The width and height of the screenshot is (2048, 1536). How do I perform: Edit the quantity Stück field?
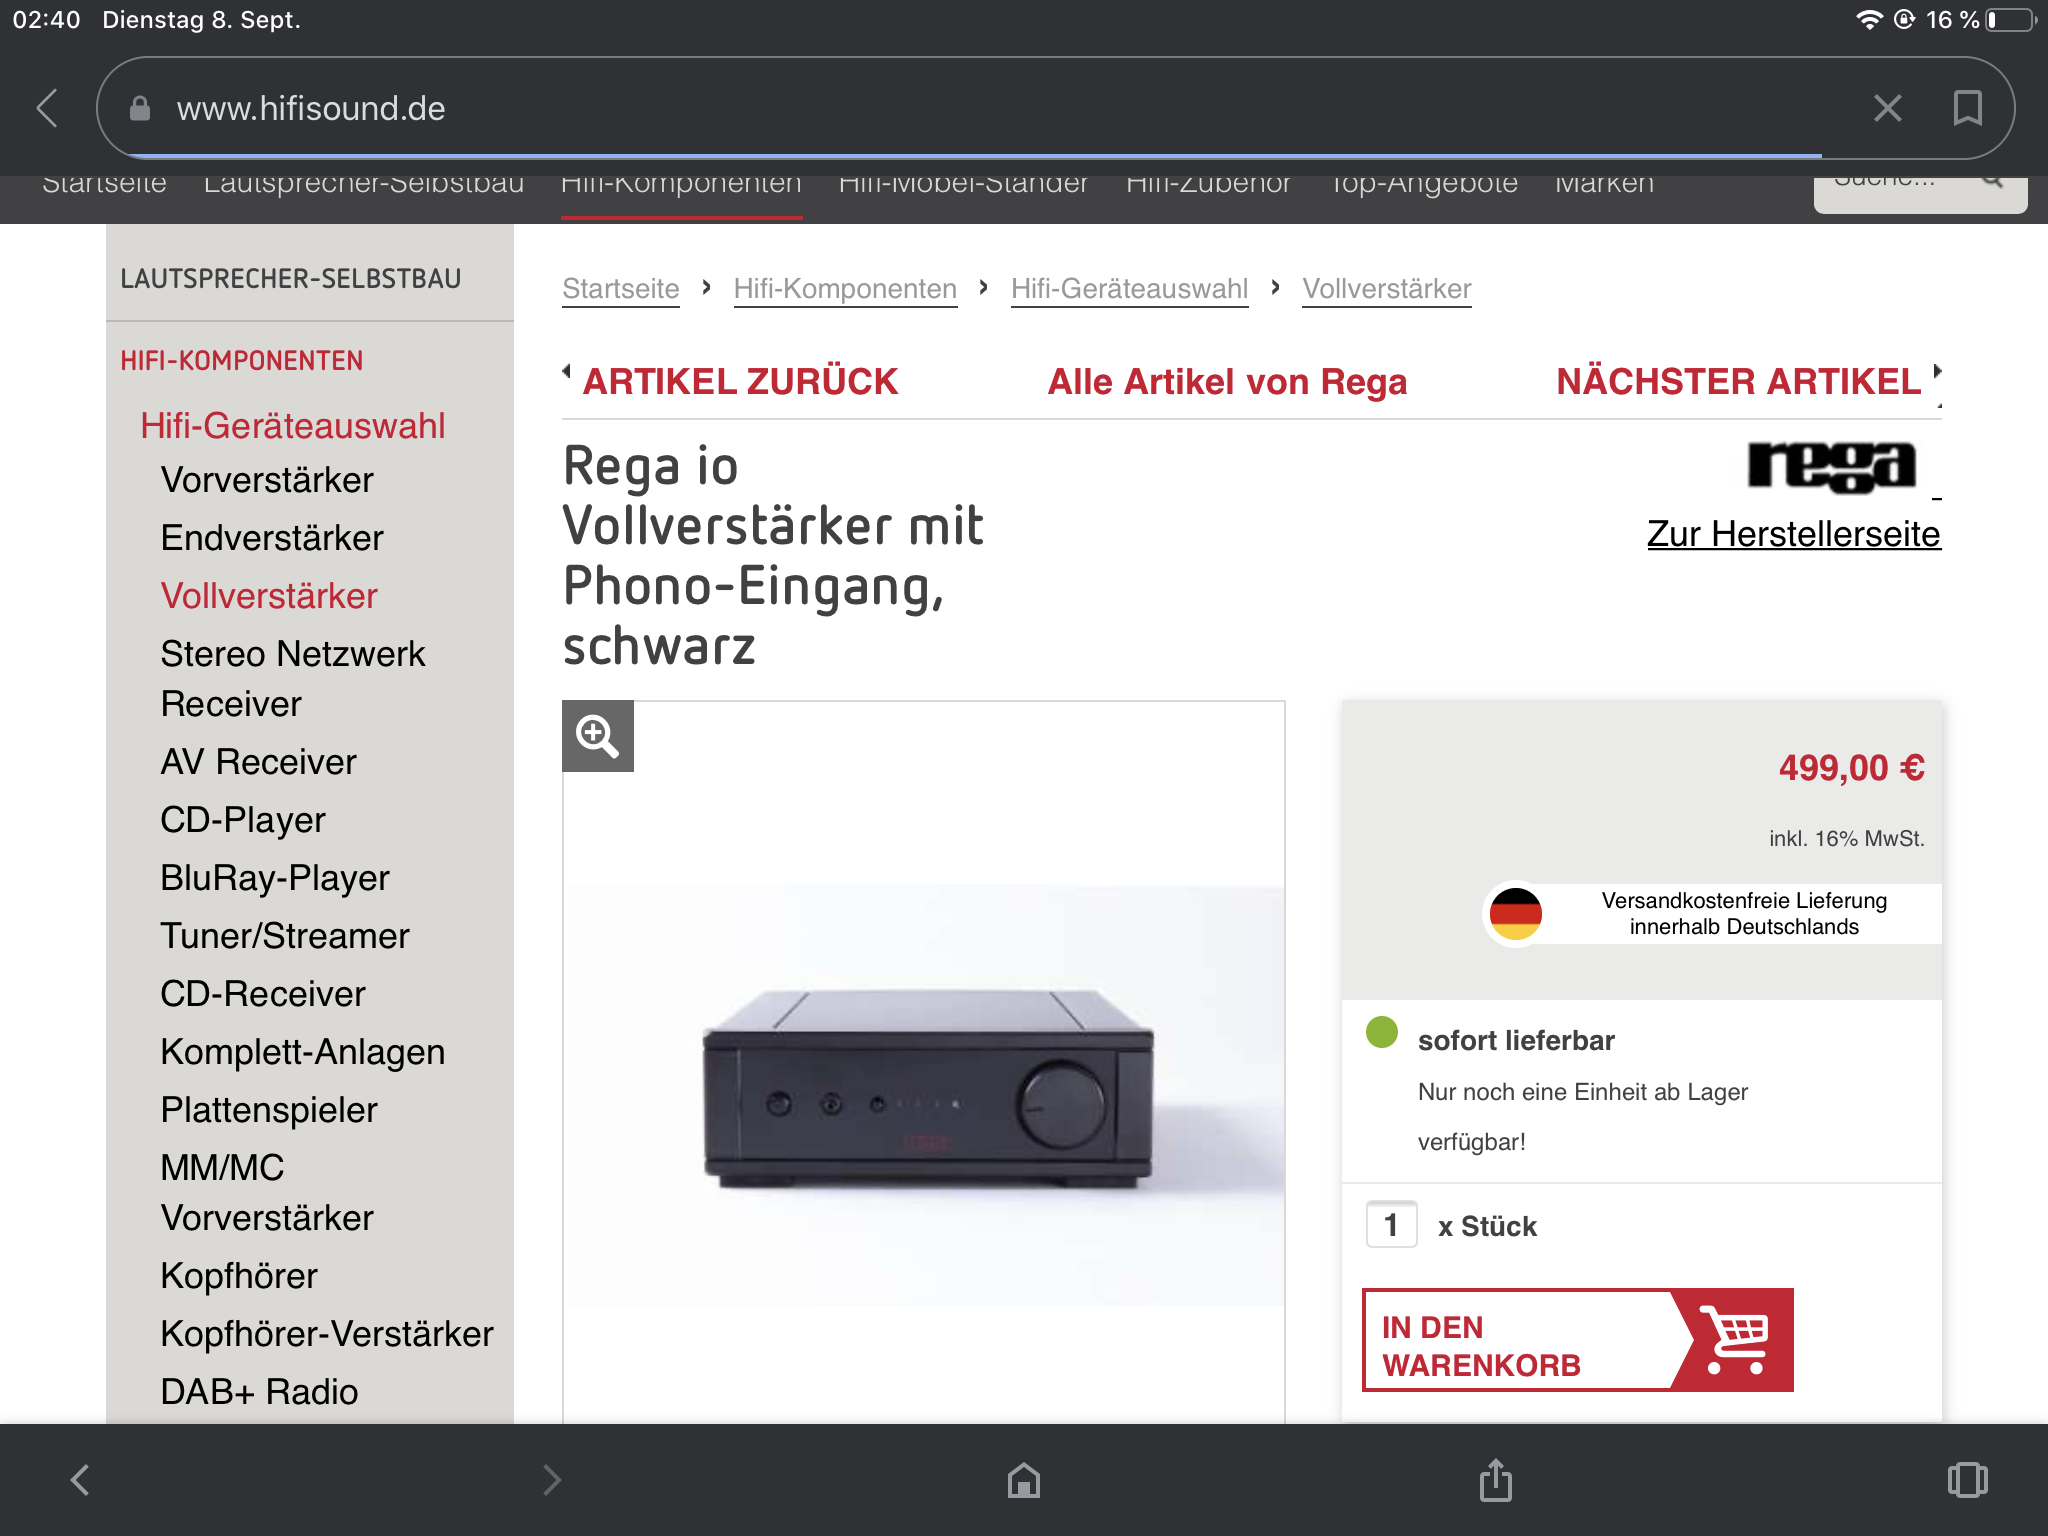(x=1391, y=1225)
